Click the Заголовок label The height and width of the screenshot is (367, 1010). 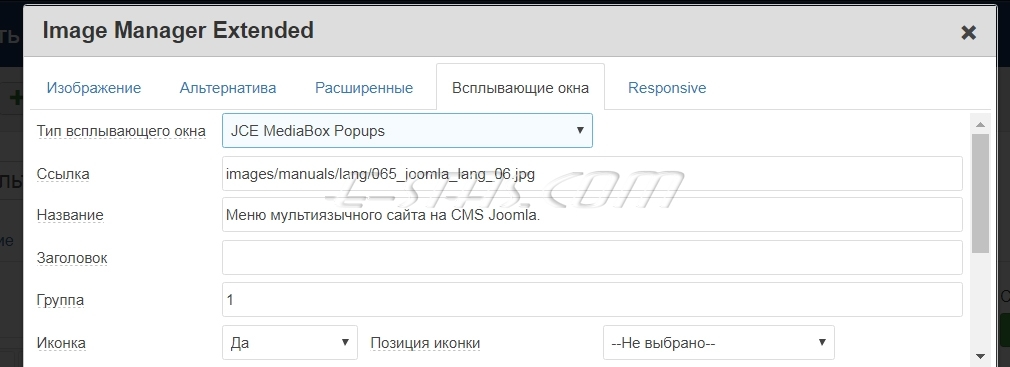[x=72, y=258]
